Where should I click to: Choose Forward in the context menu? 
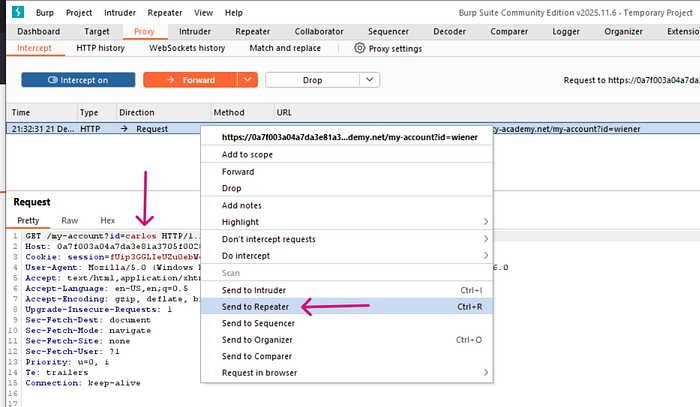[x=347, y=172]
